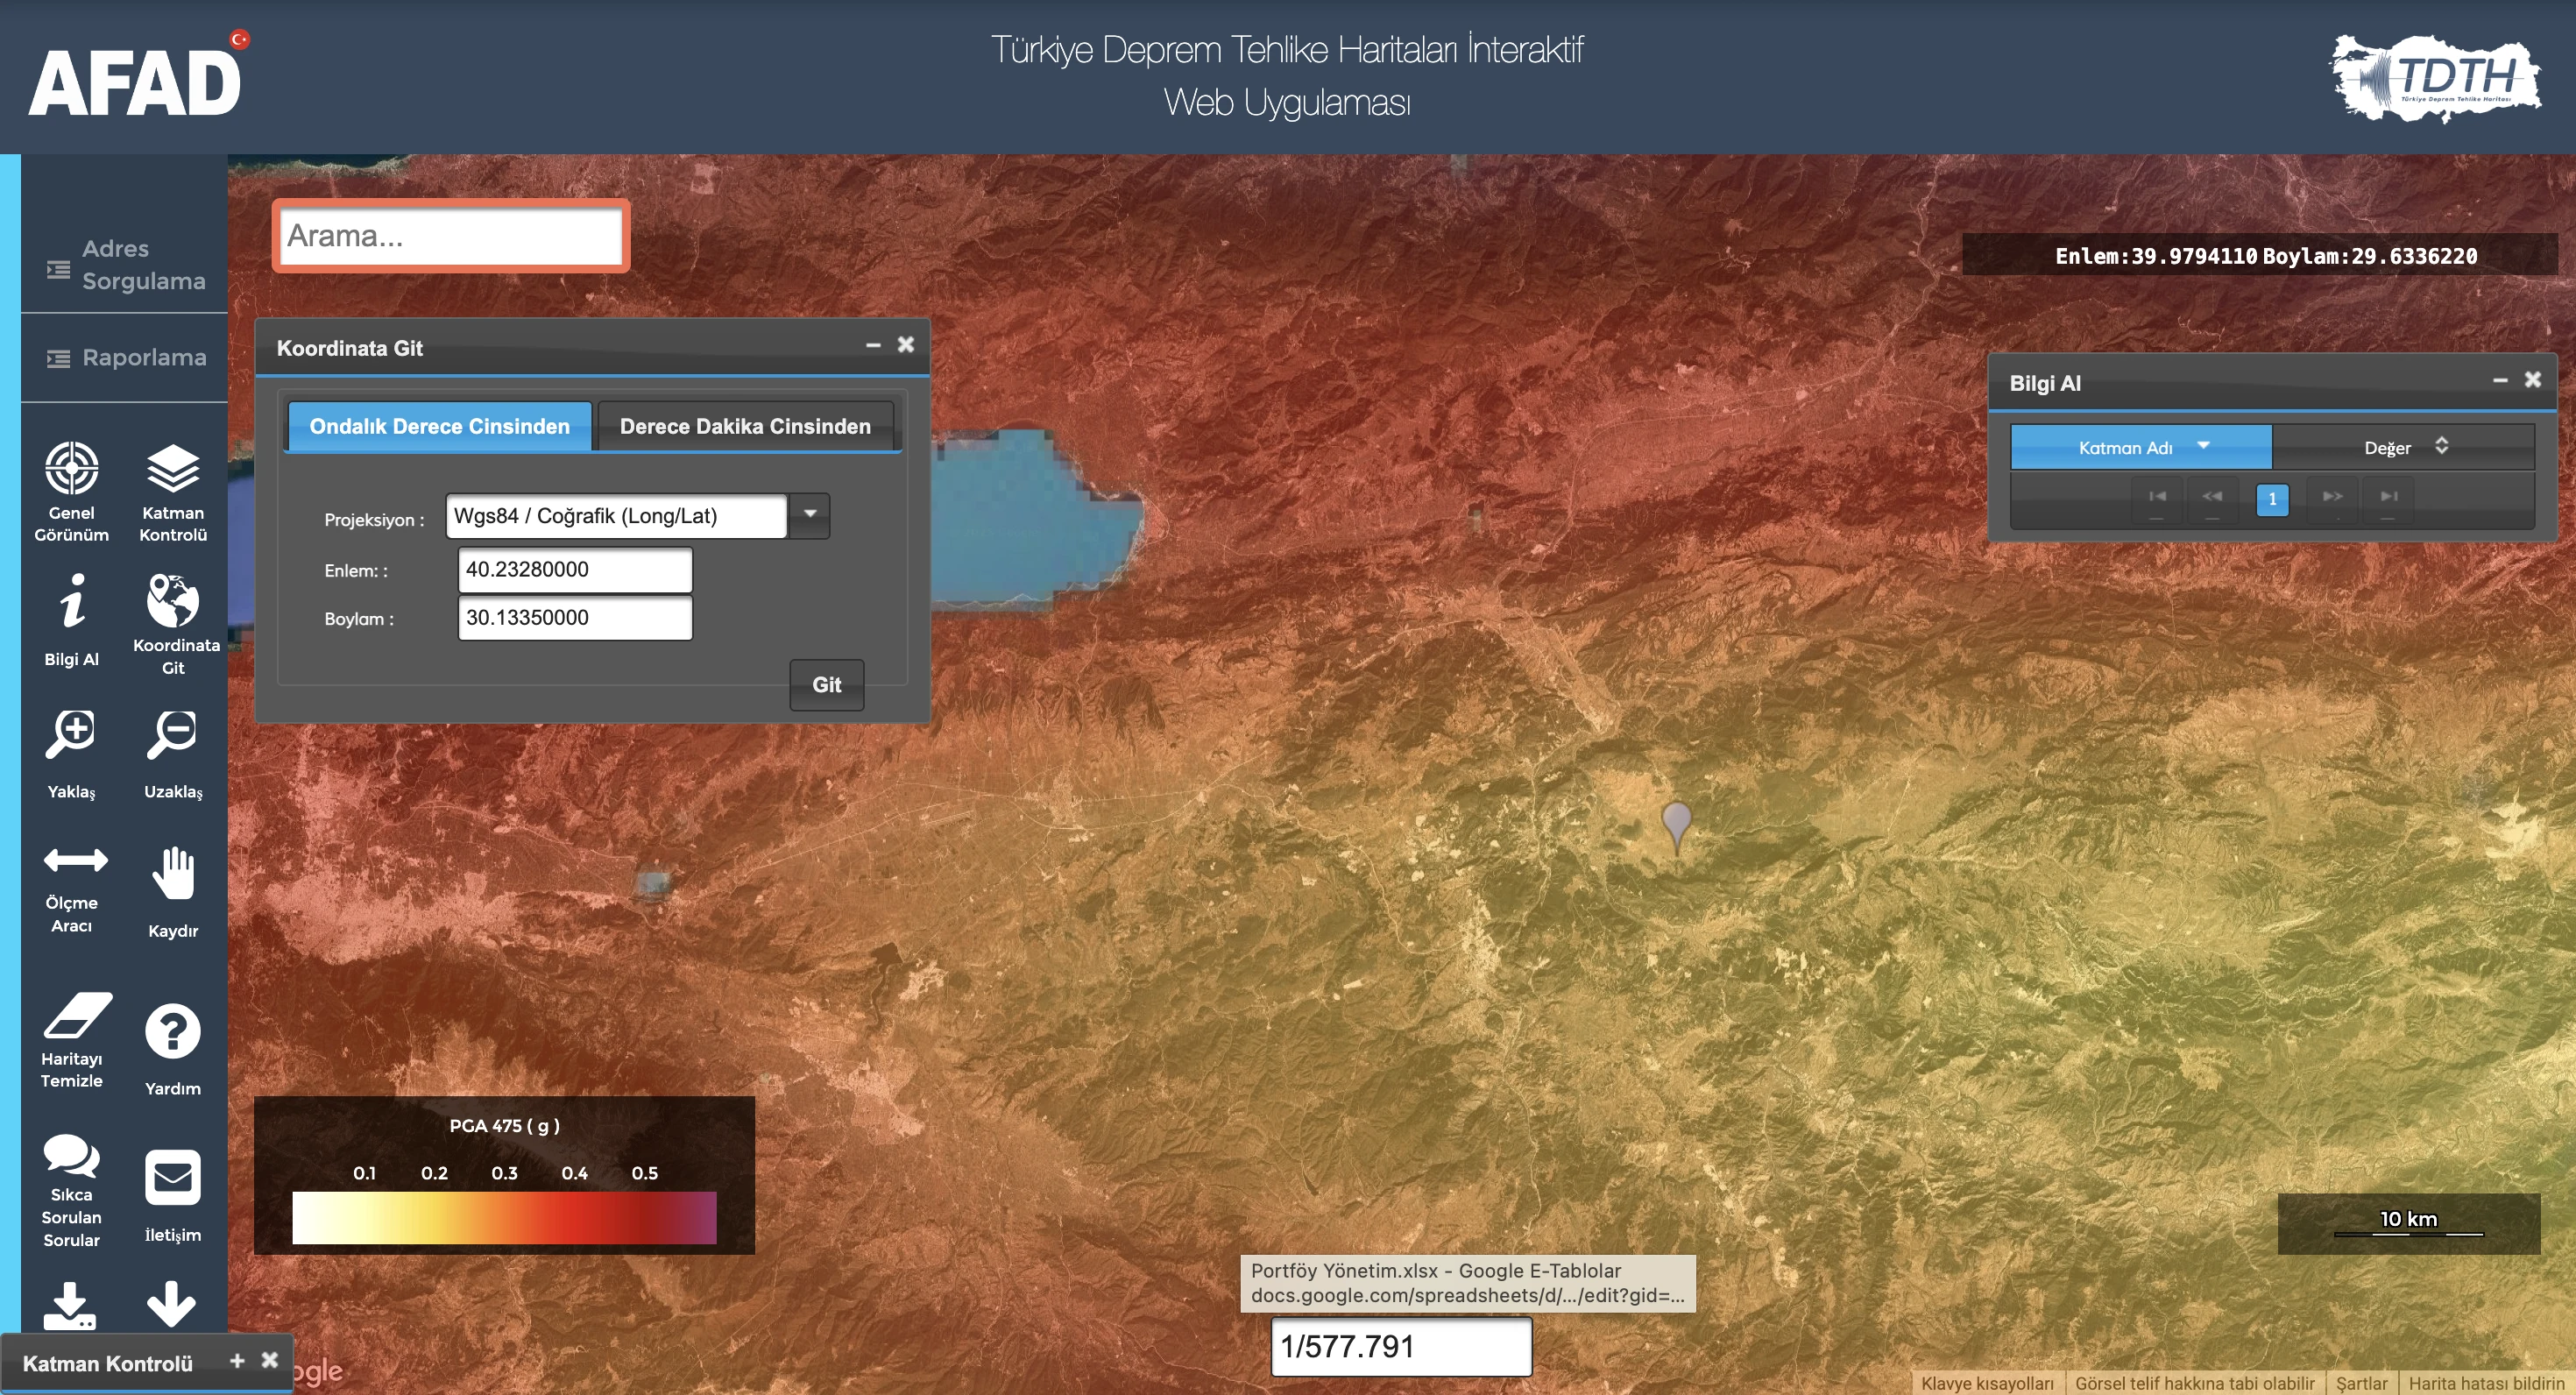Click the 10 km scale bar
Viewport: 2576px width, 1395px height.
[2408, 1222]
